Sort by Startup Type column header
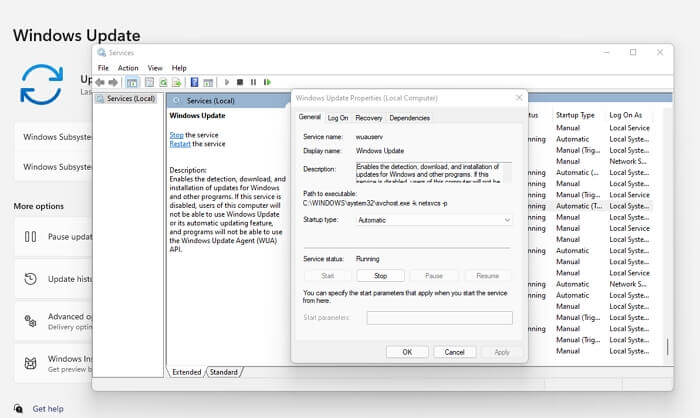 tap(575, 115)
